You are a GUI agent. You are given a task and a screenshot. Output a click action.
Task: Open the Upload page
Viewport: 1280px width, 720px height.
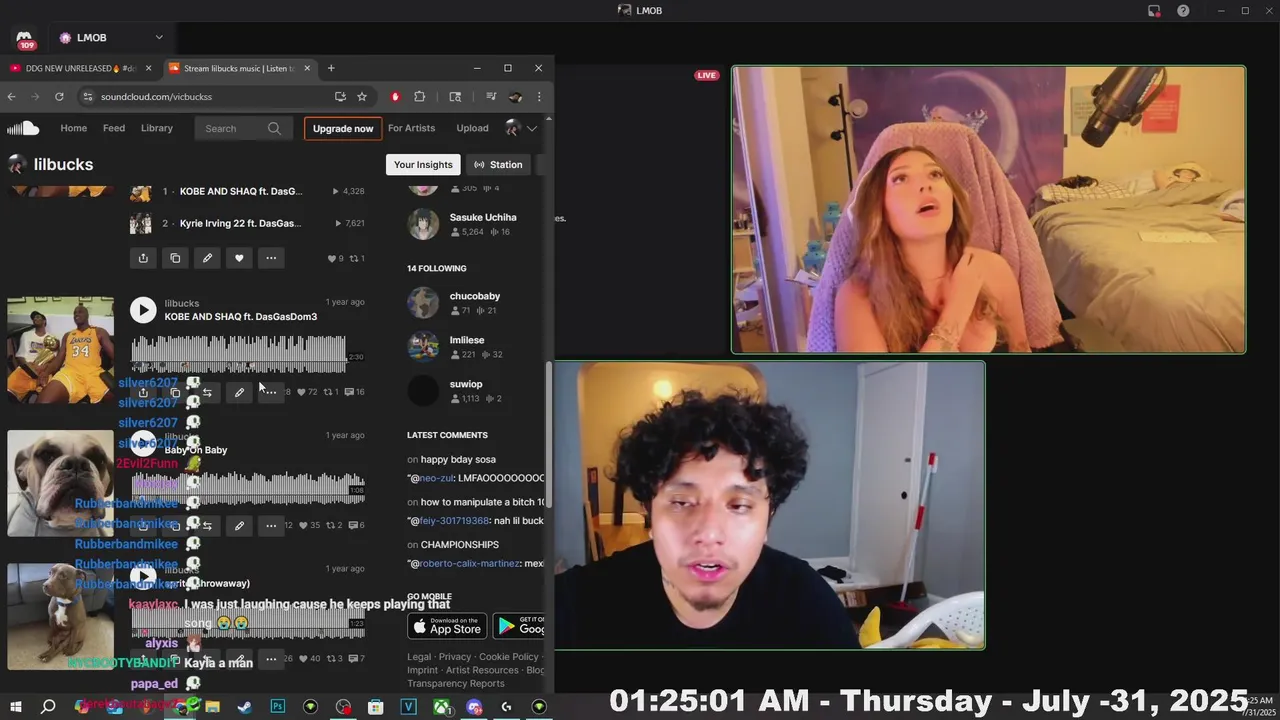tap(472, 128)
